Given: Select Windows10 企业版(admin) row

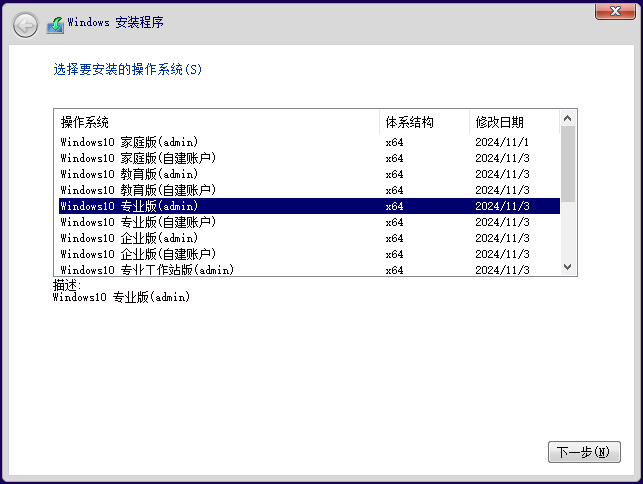Looking at the screenshot, I should pos(309,238).
